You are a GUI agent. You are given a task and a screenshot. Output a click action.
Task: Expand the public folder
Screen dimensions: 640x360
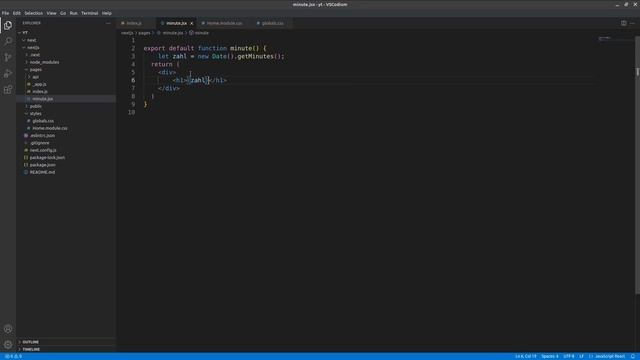[x=36, y=106]
